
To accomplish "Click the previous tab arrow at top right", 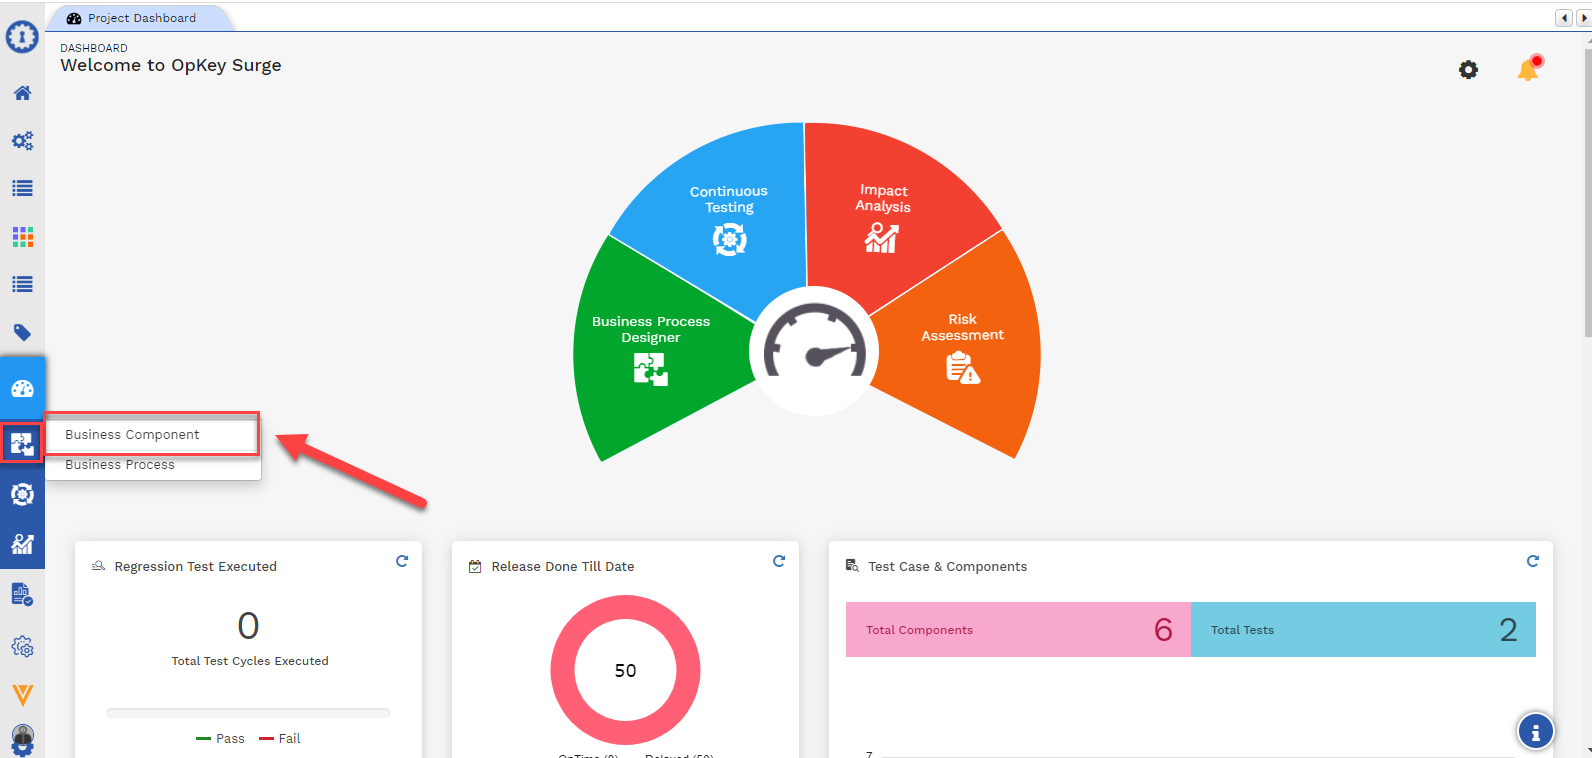I will pyautogui.click(x=1564, y=18).
